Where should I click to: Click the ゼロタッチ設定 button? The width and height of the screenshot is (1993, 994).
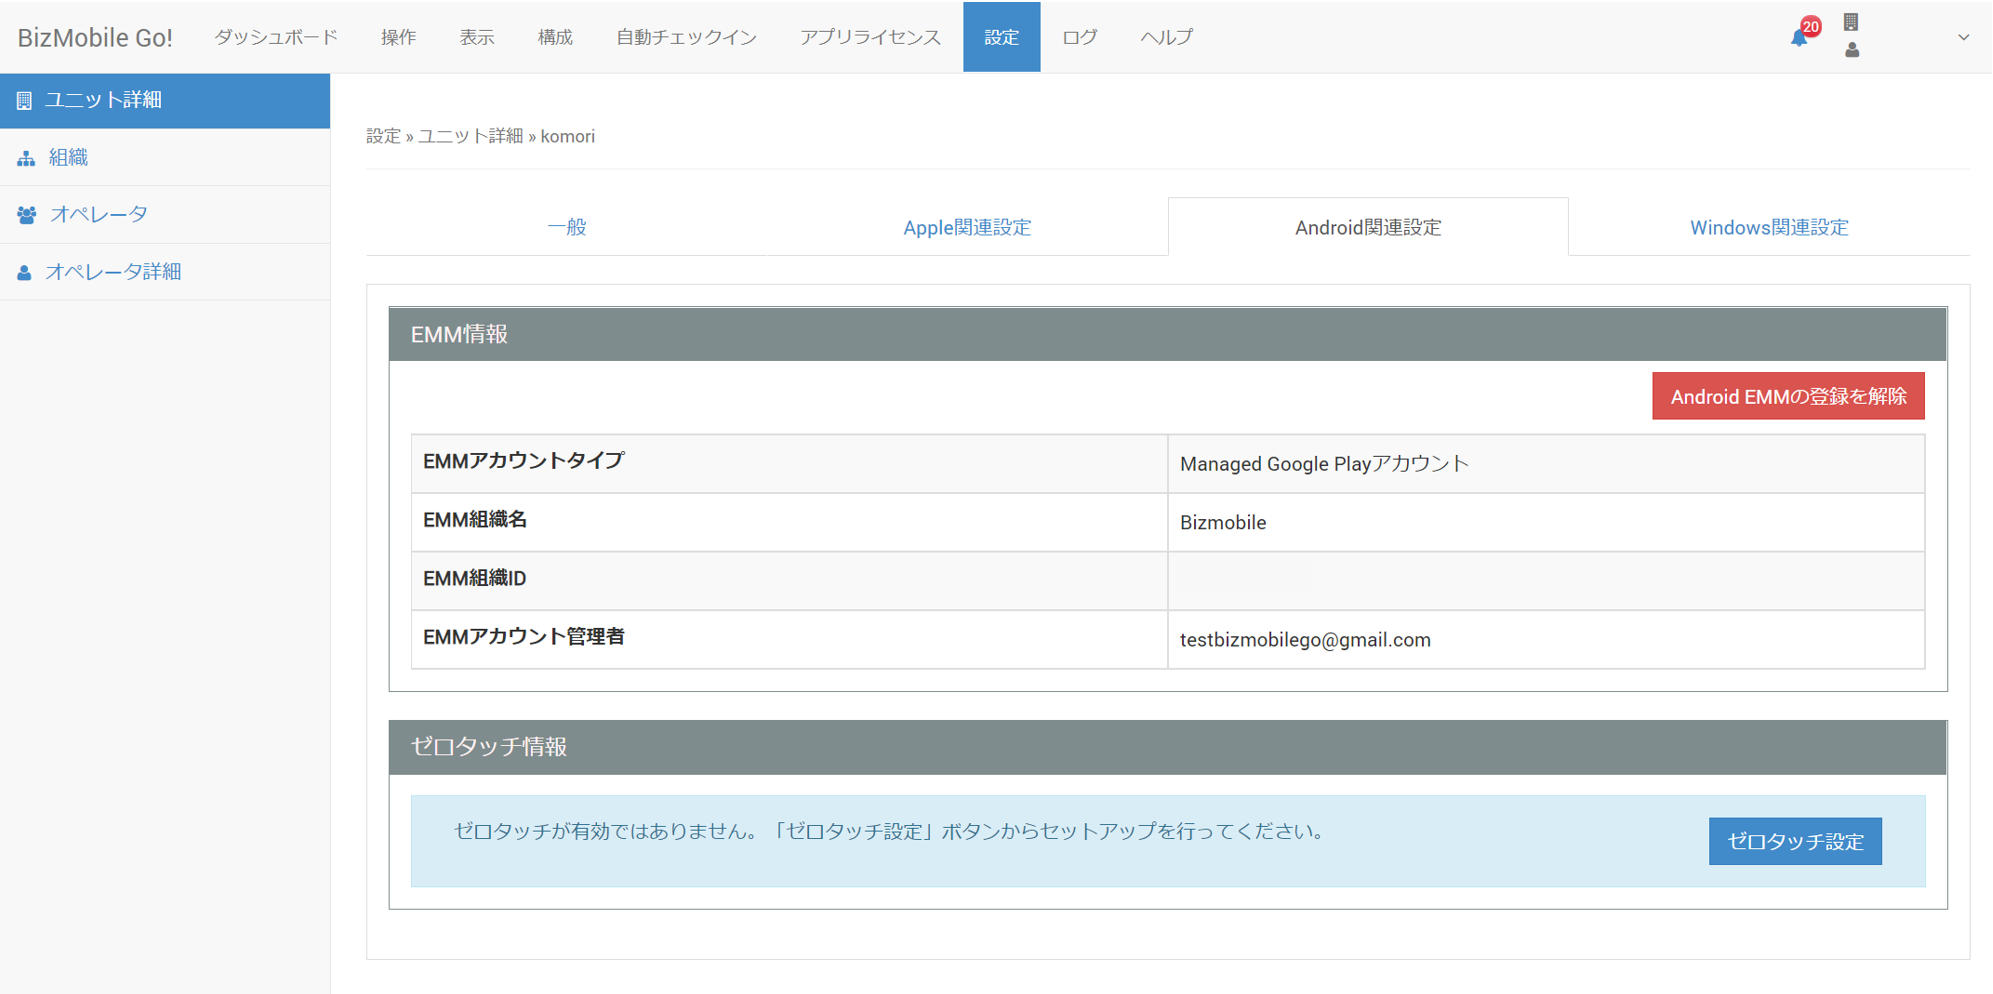click(1795, 841)
